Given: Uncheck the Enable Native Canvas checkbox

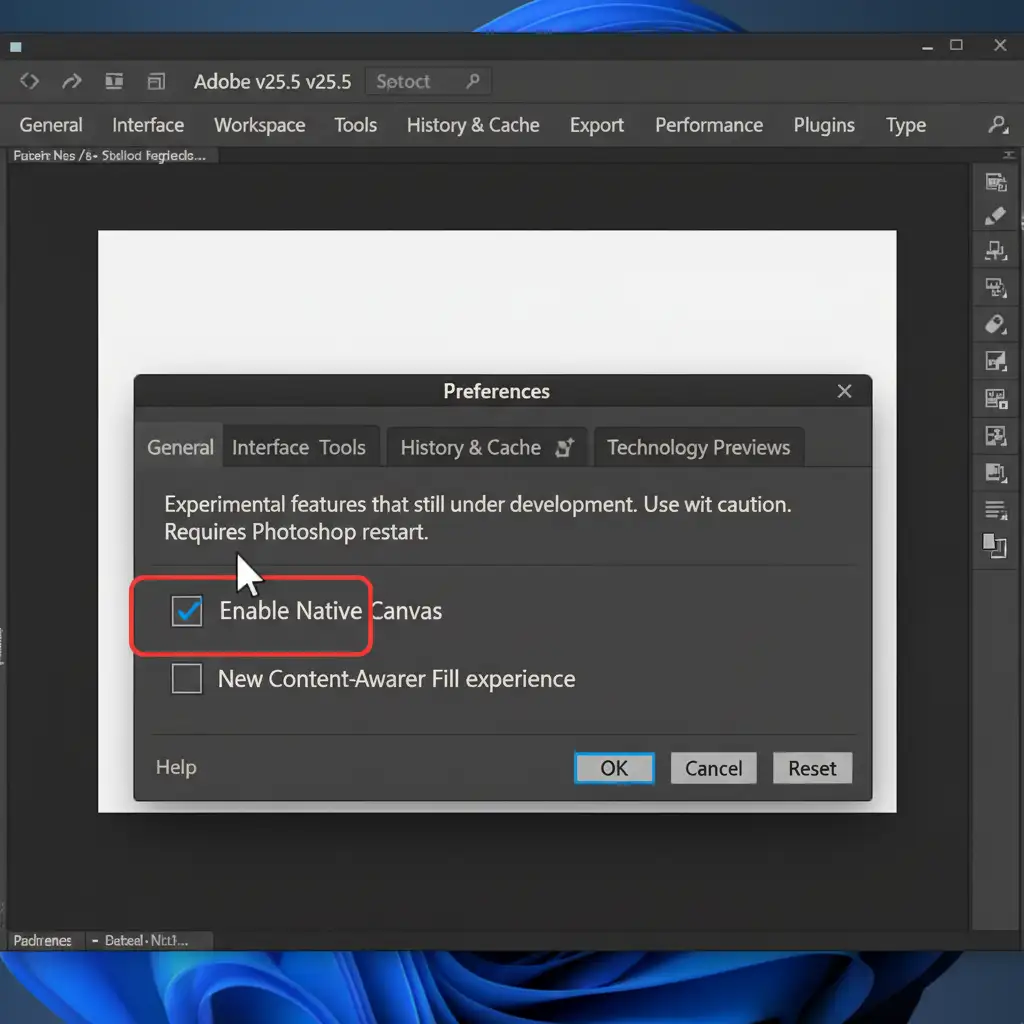Looking at the screenshot, I should point(187,611).
